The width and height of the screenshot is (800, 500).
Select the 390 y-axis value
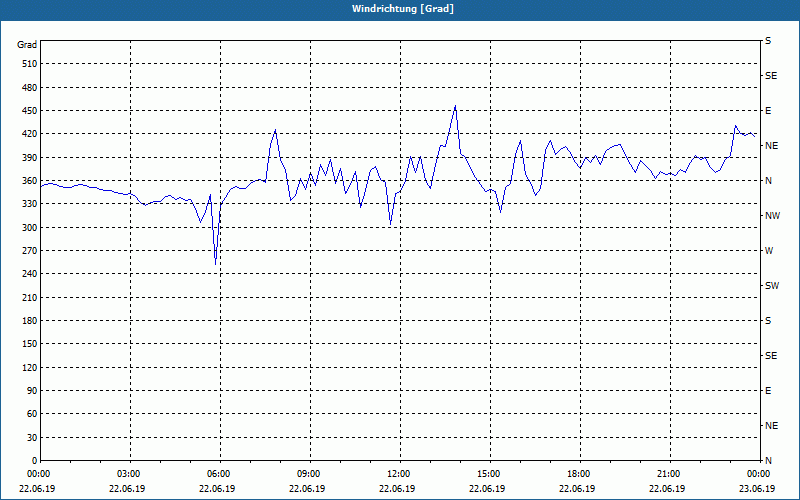[x=29, y=158]
